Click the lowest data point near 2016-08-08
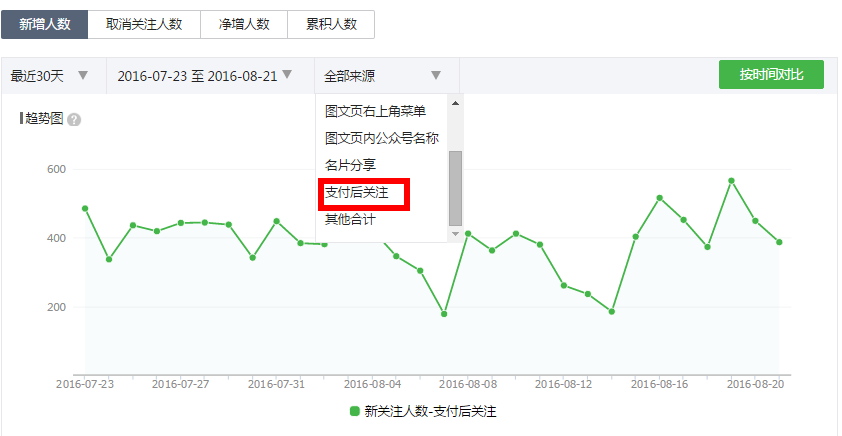Image resolution: width=842 pixels, height=436 pixels. pos(444,314)
